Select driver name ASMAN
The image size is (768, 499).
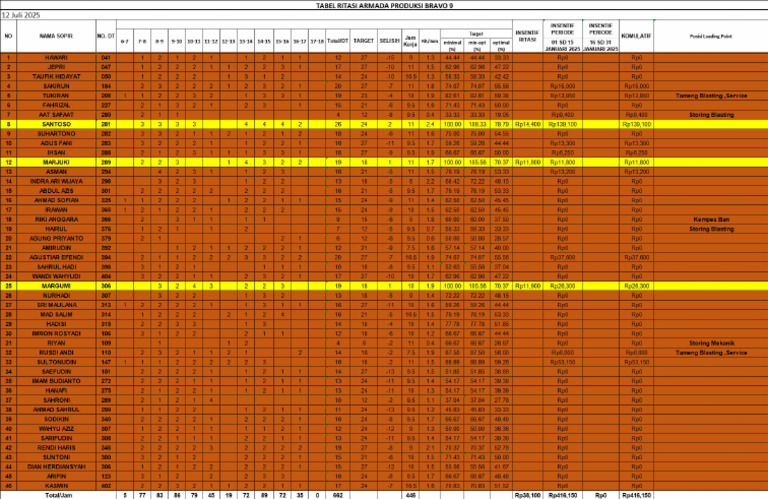[x=56, y=172]
